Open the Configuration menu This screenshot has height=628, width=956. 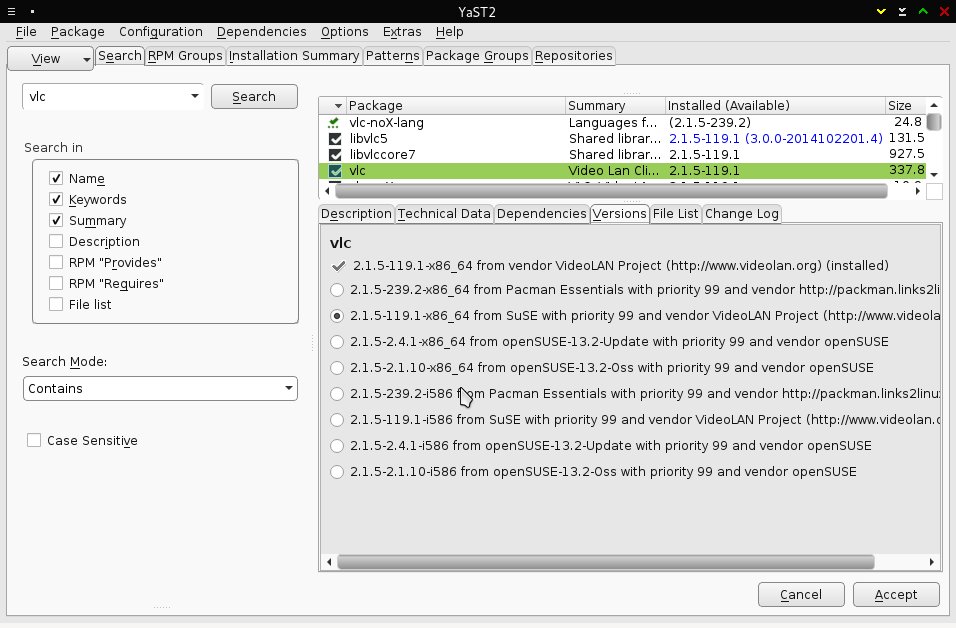pos(161,32)
